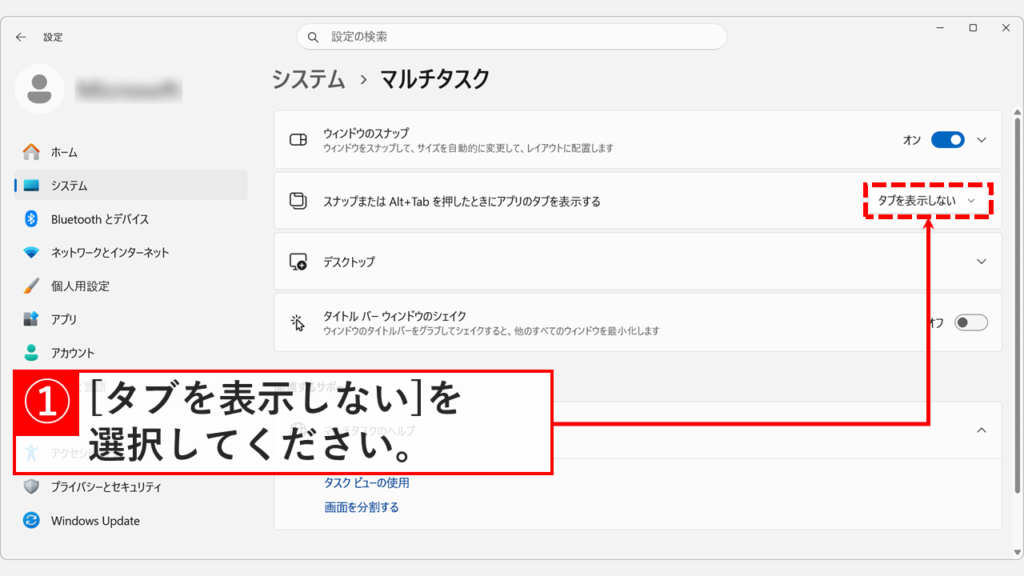Click the privacy shield icon

[31, 487]
